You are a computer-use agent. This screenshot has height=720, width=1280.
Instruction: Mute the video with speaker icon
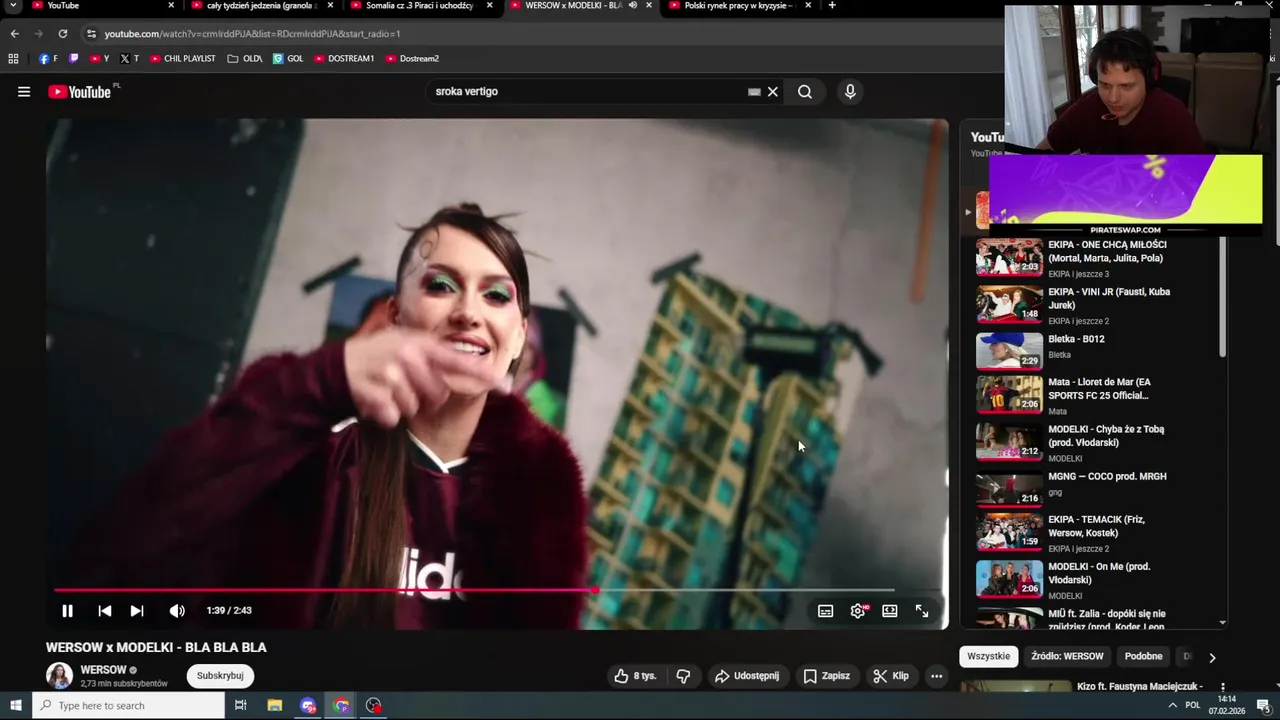(177, 610)
